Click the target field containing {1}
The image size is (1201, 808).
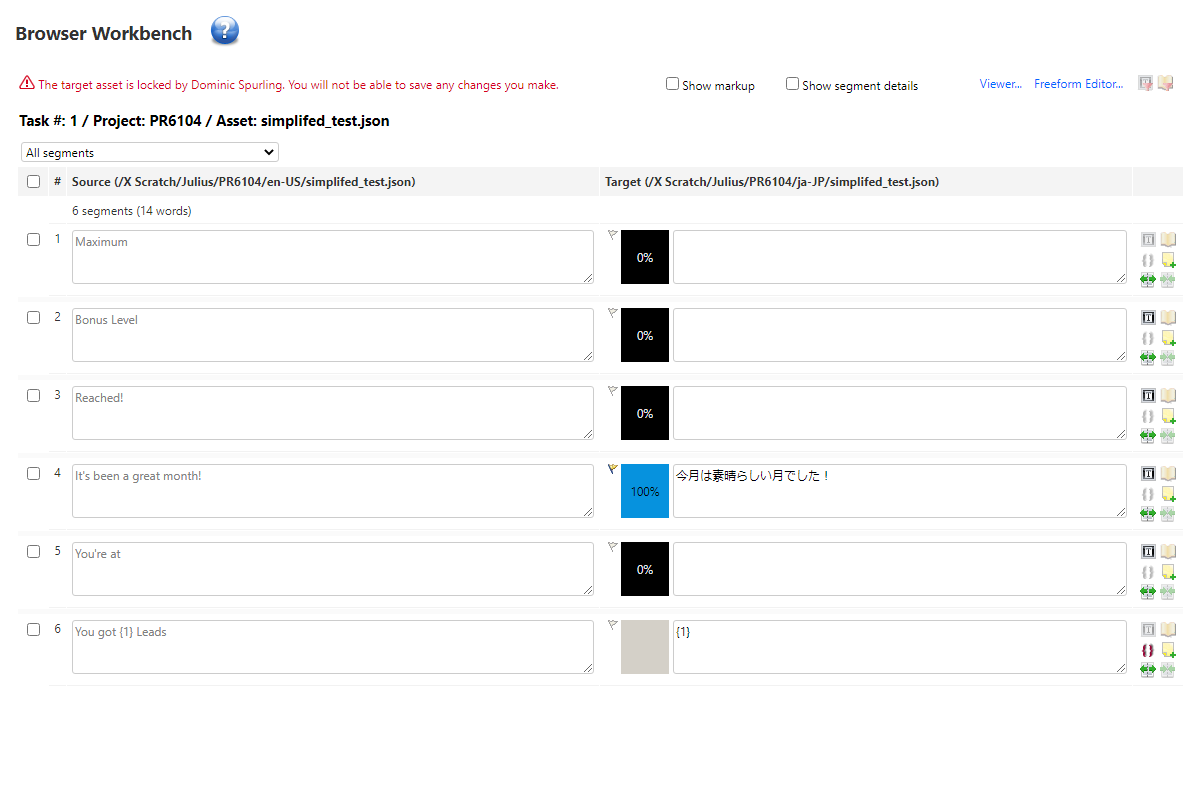point(900,647)
